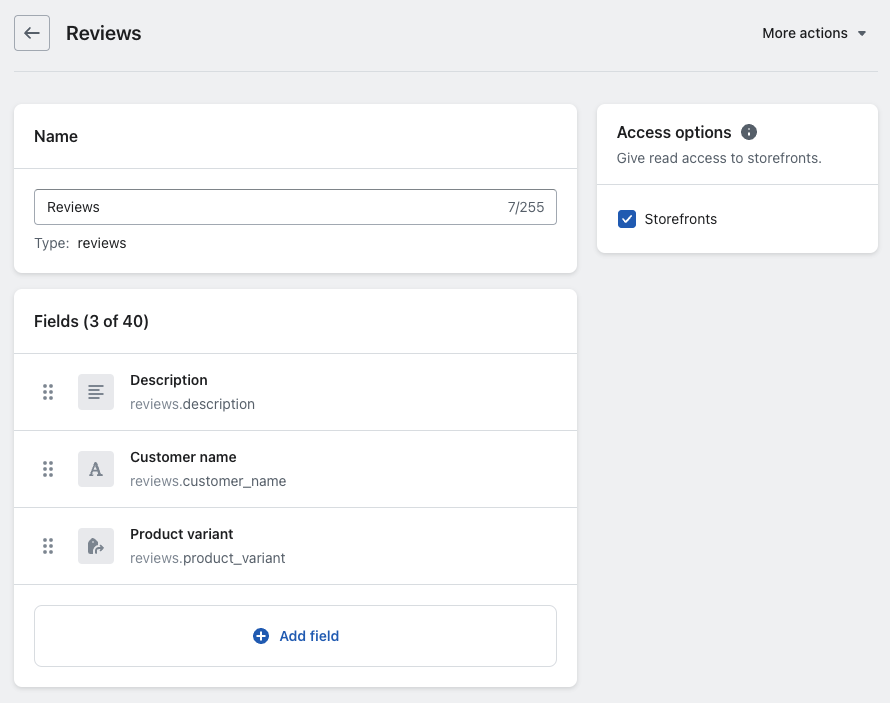Uncheck the Storefronts checkbox

(627, 219)
